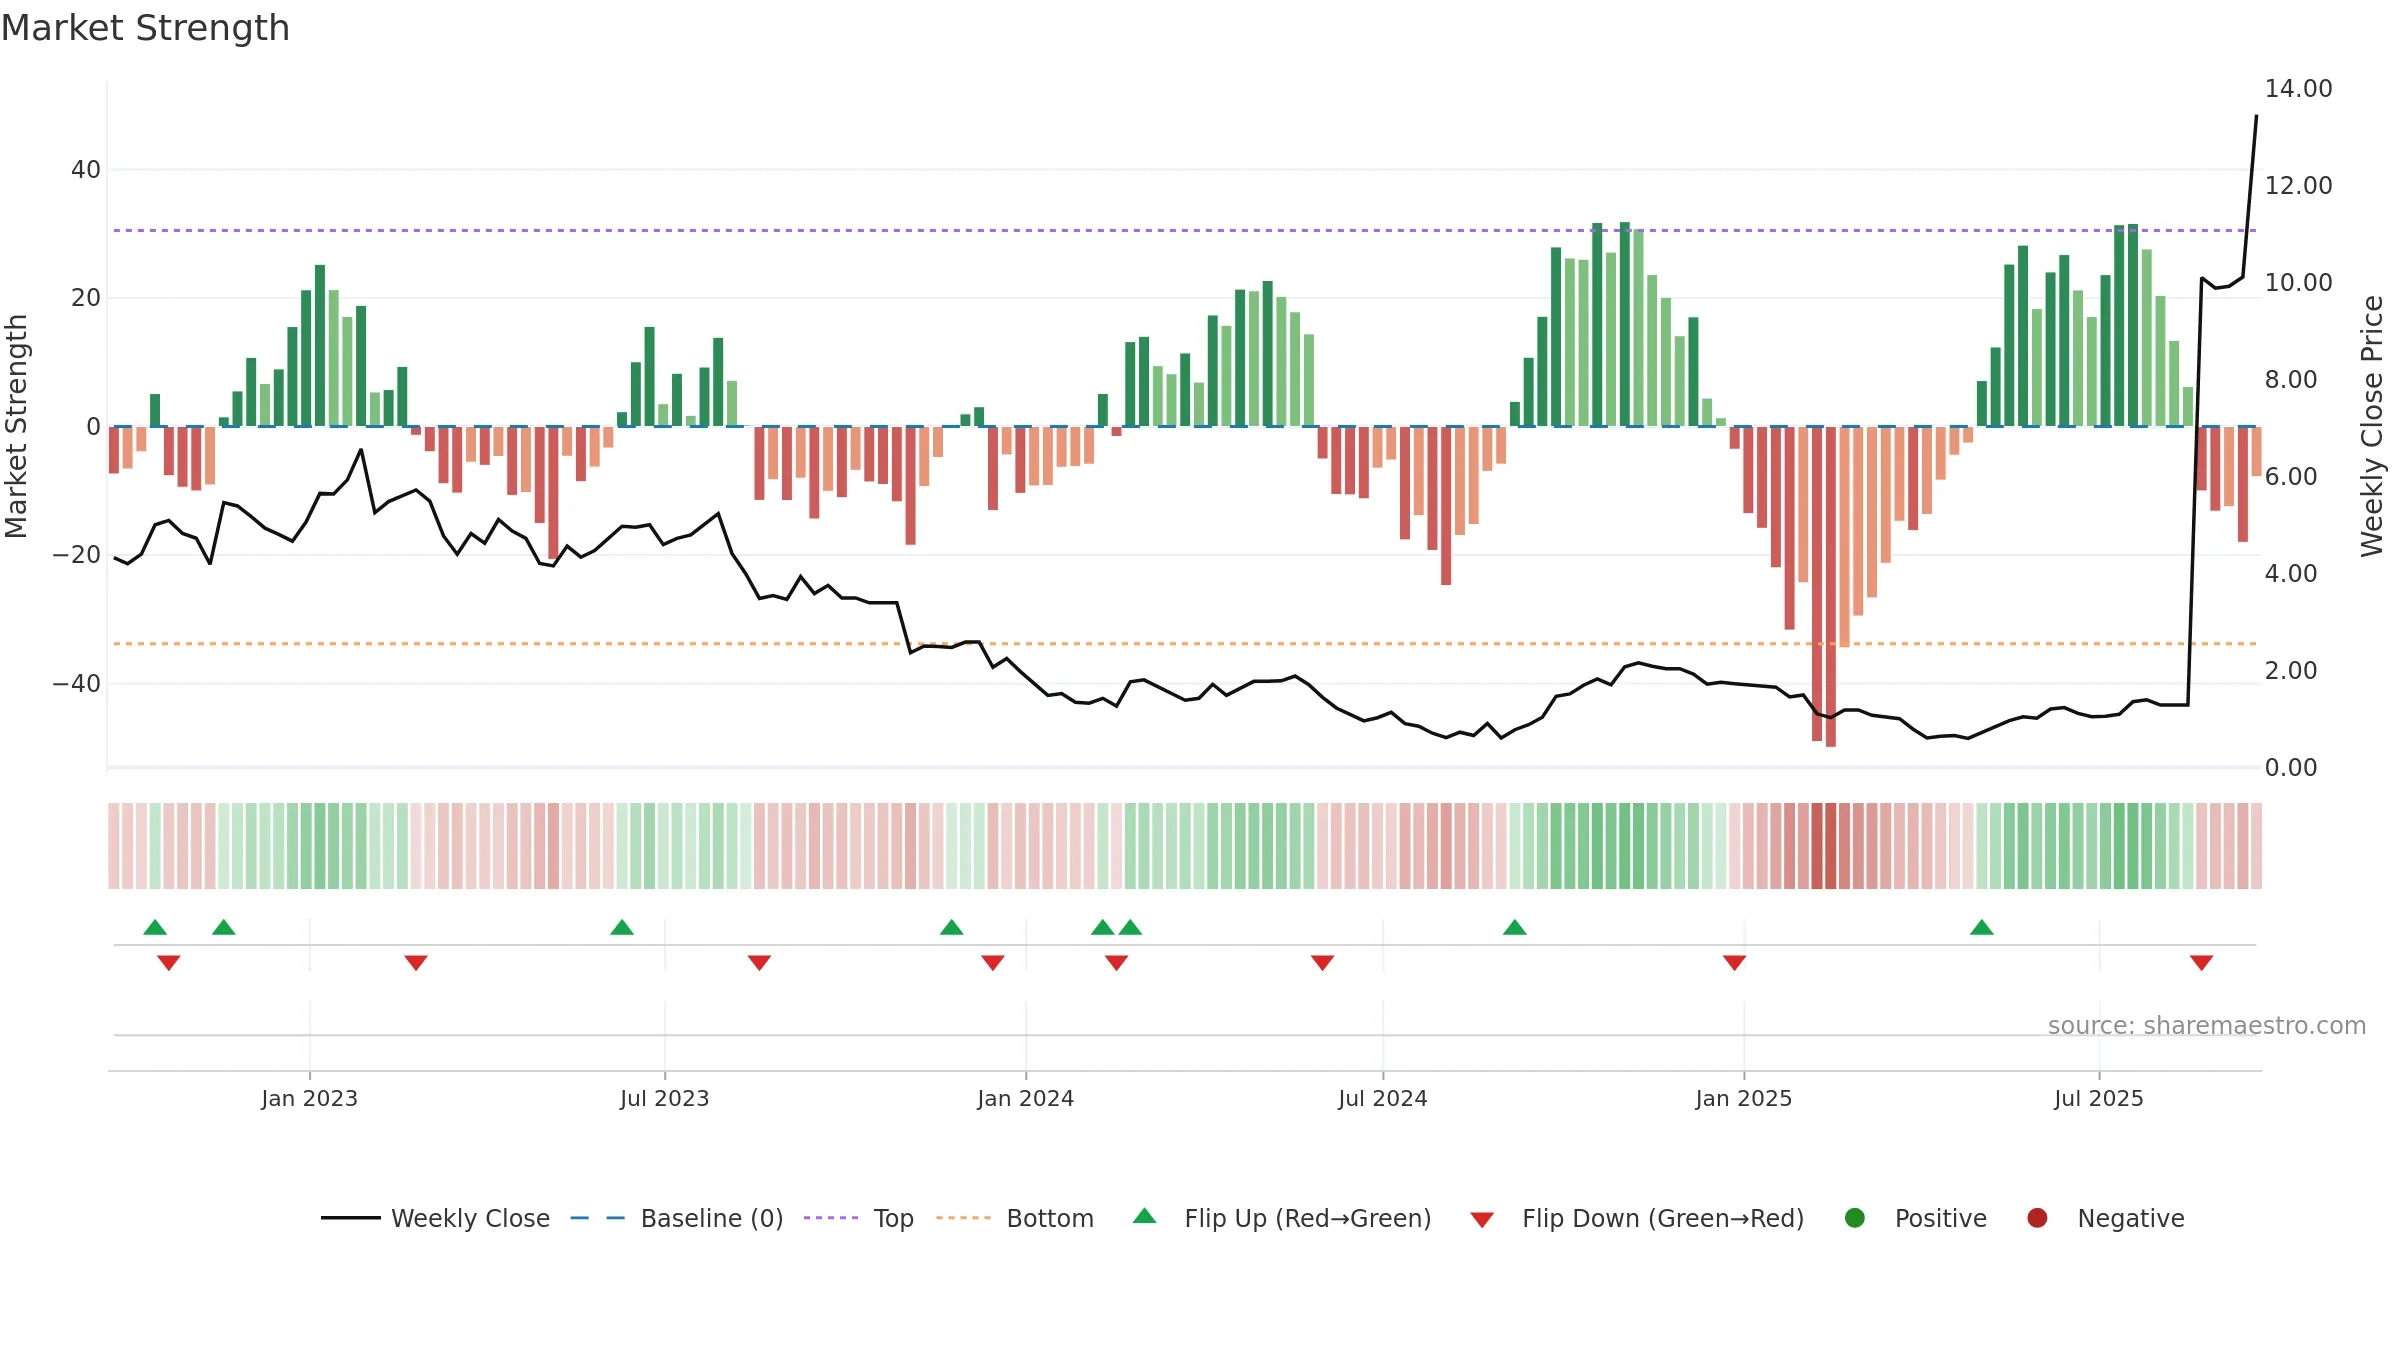Viewport: 2400px width, 1350px height.
Task: Select the last flip-down marker after Jul 2025
Action: coord(2202,962)
